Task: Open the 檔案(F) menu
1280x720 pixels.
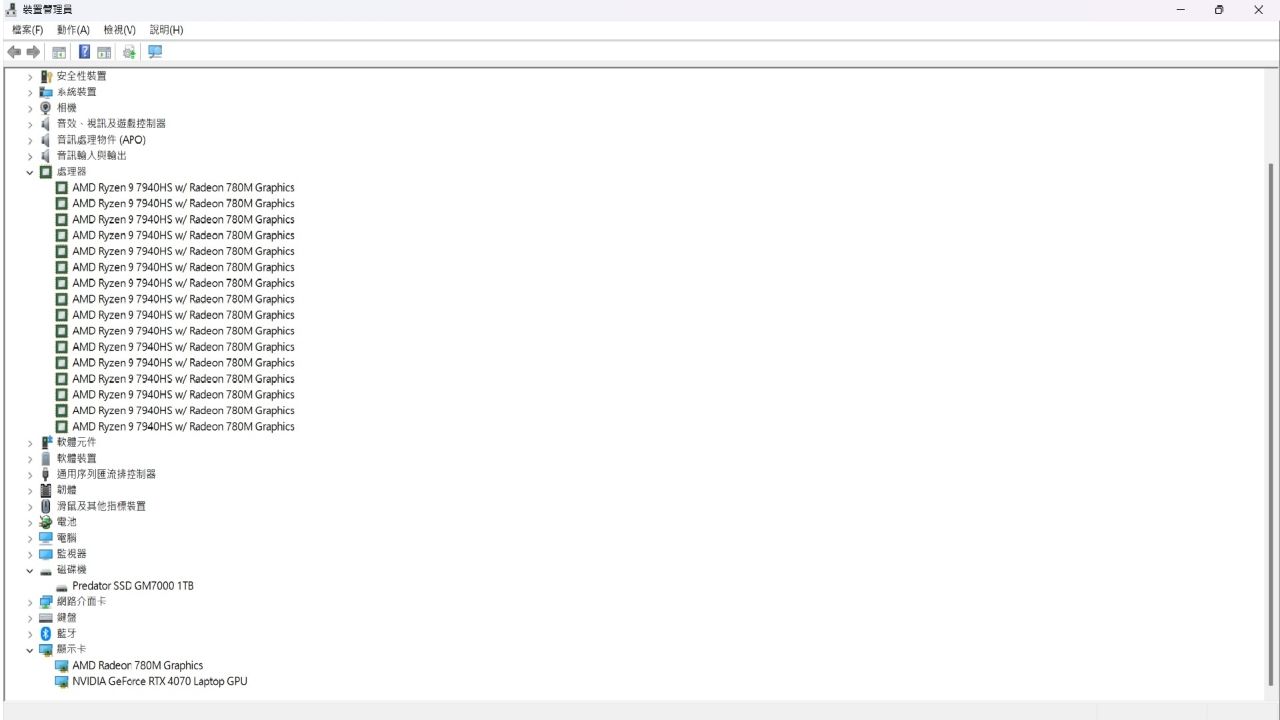Action: point(27,30)
